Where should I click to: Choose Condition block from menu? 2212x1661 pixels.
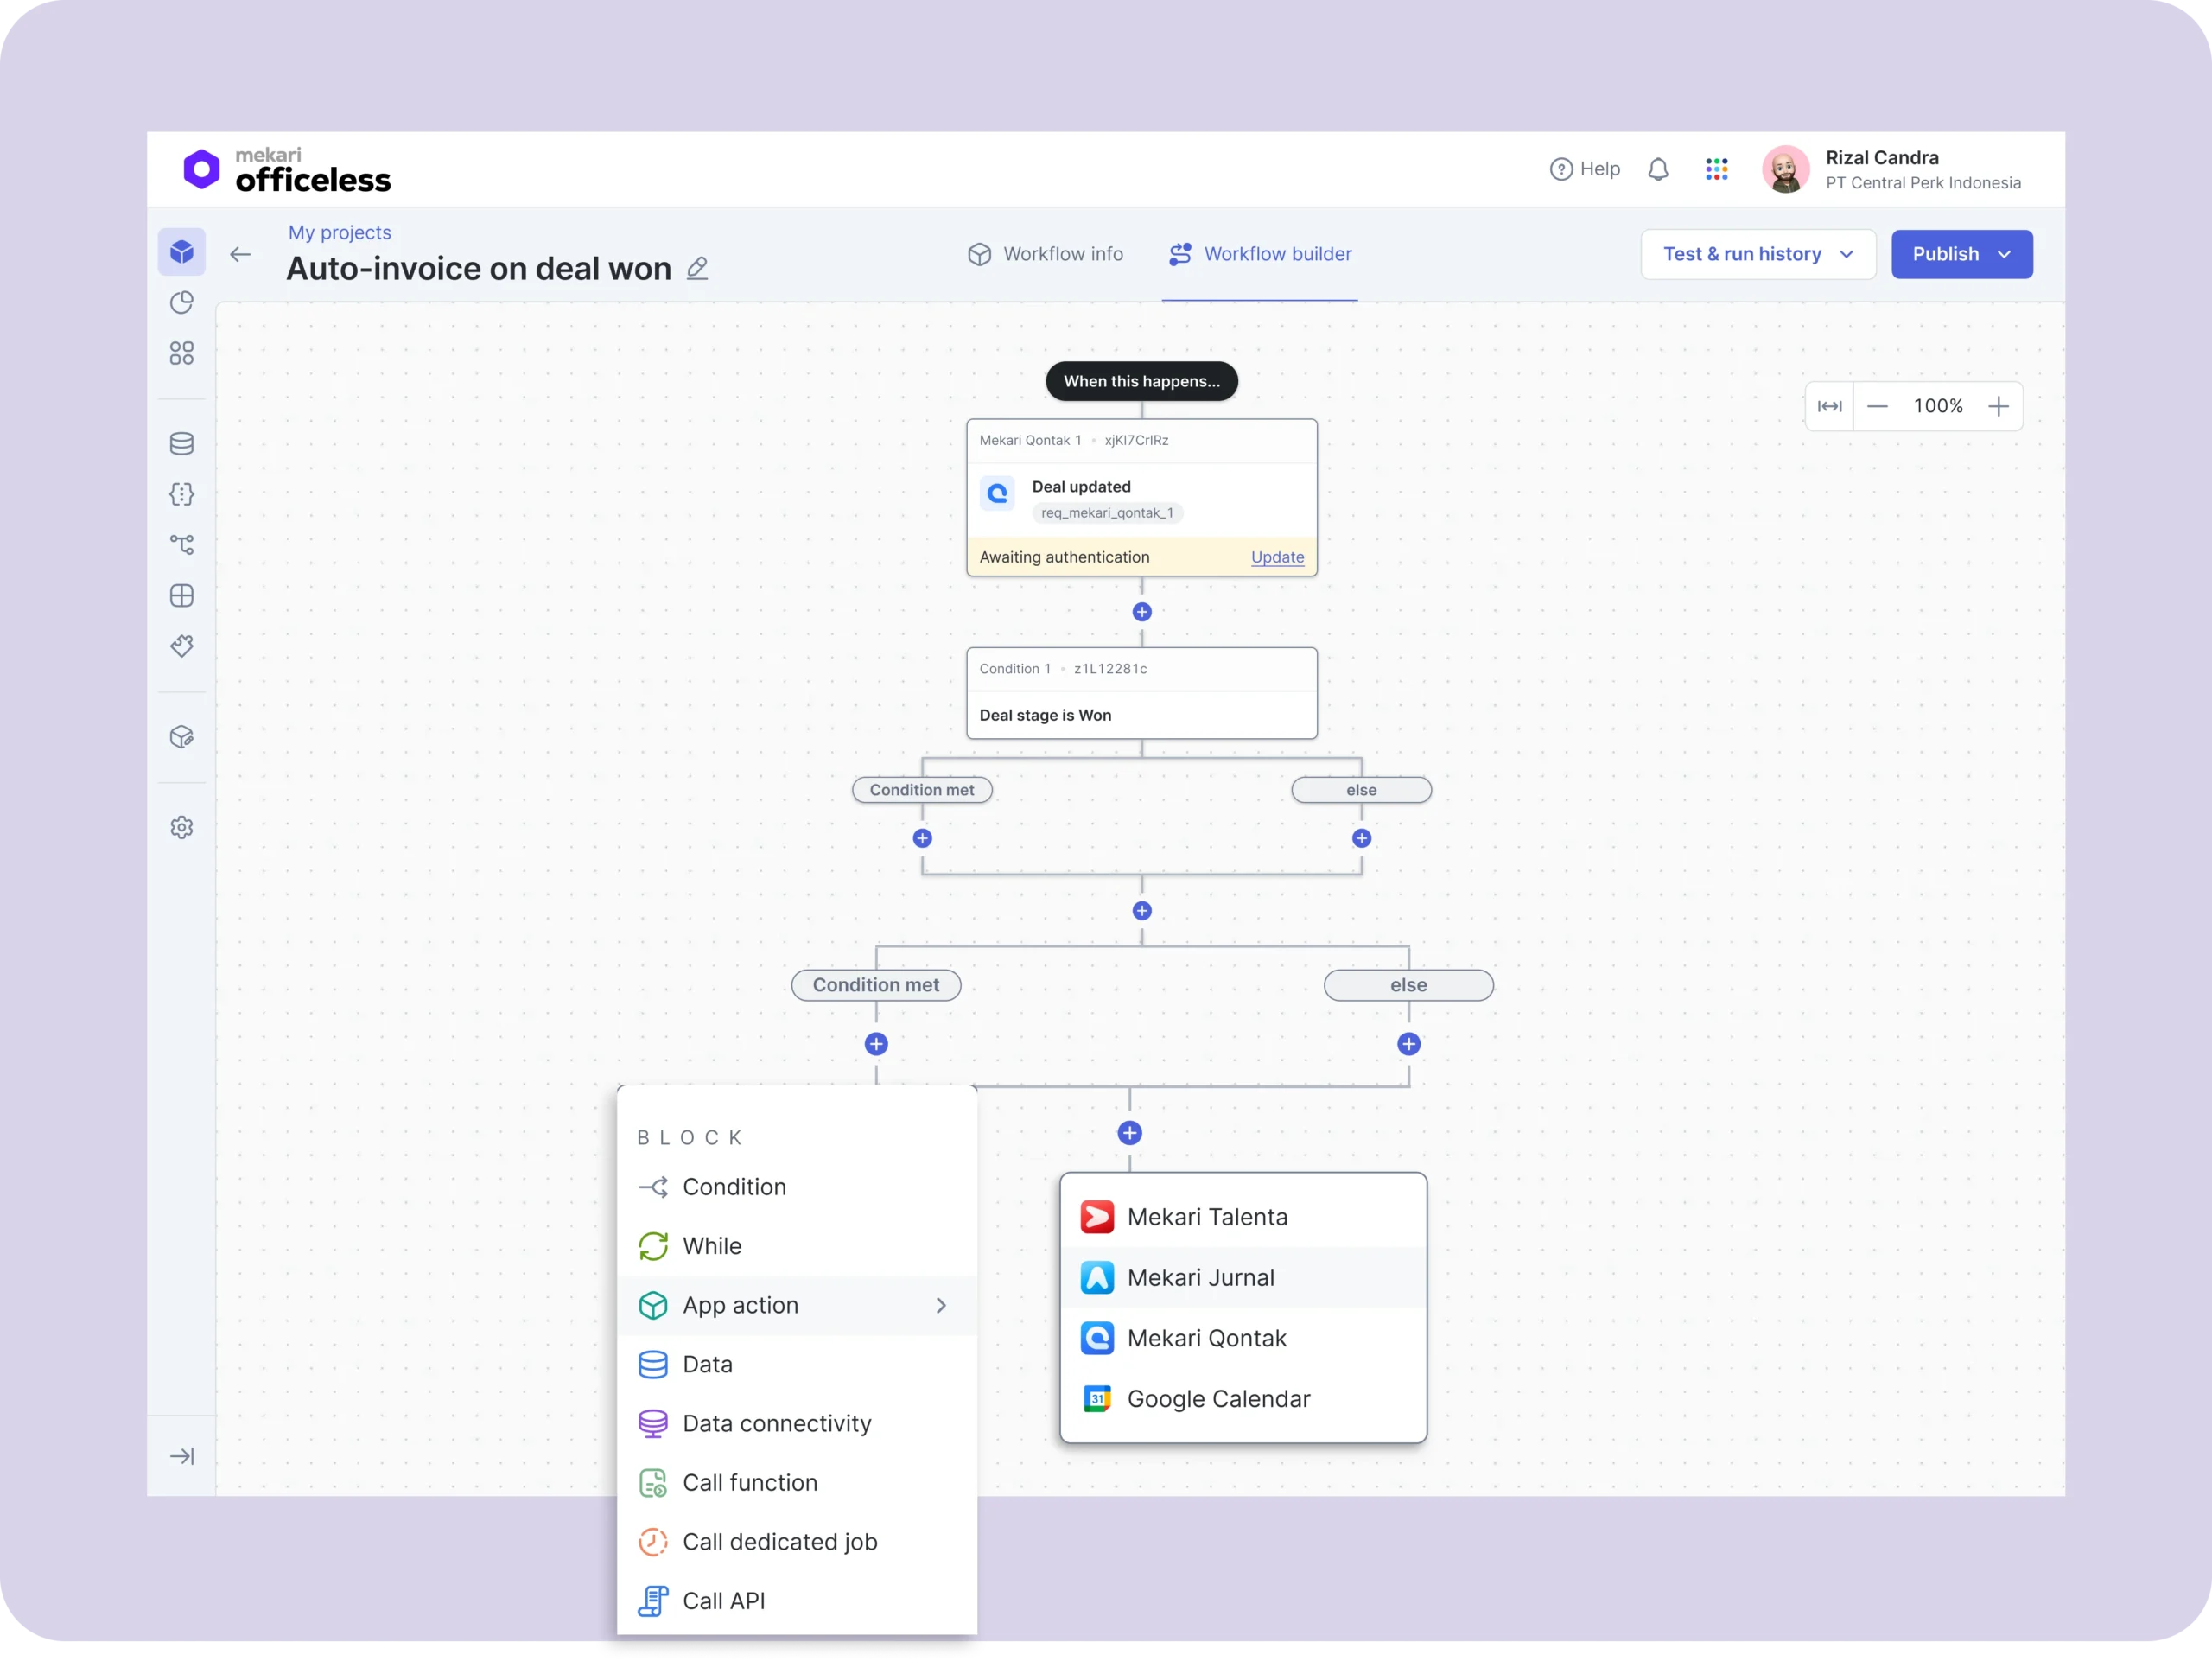coord(796,1187)
